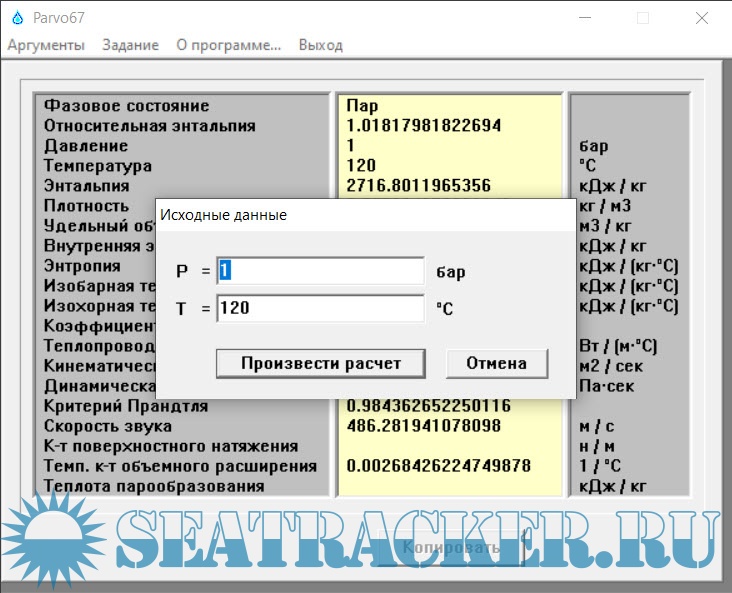Select the sound speed value 486.281941078098
This screenshot has width=732, height=593.
tap(426, 426)
